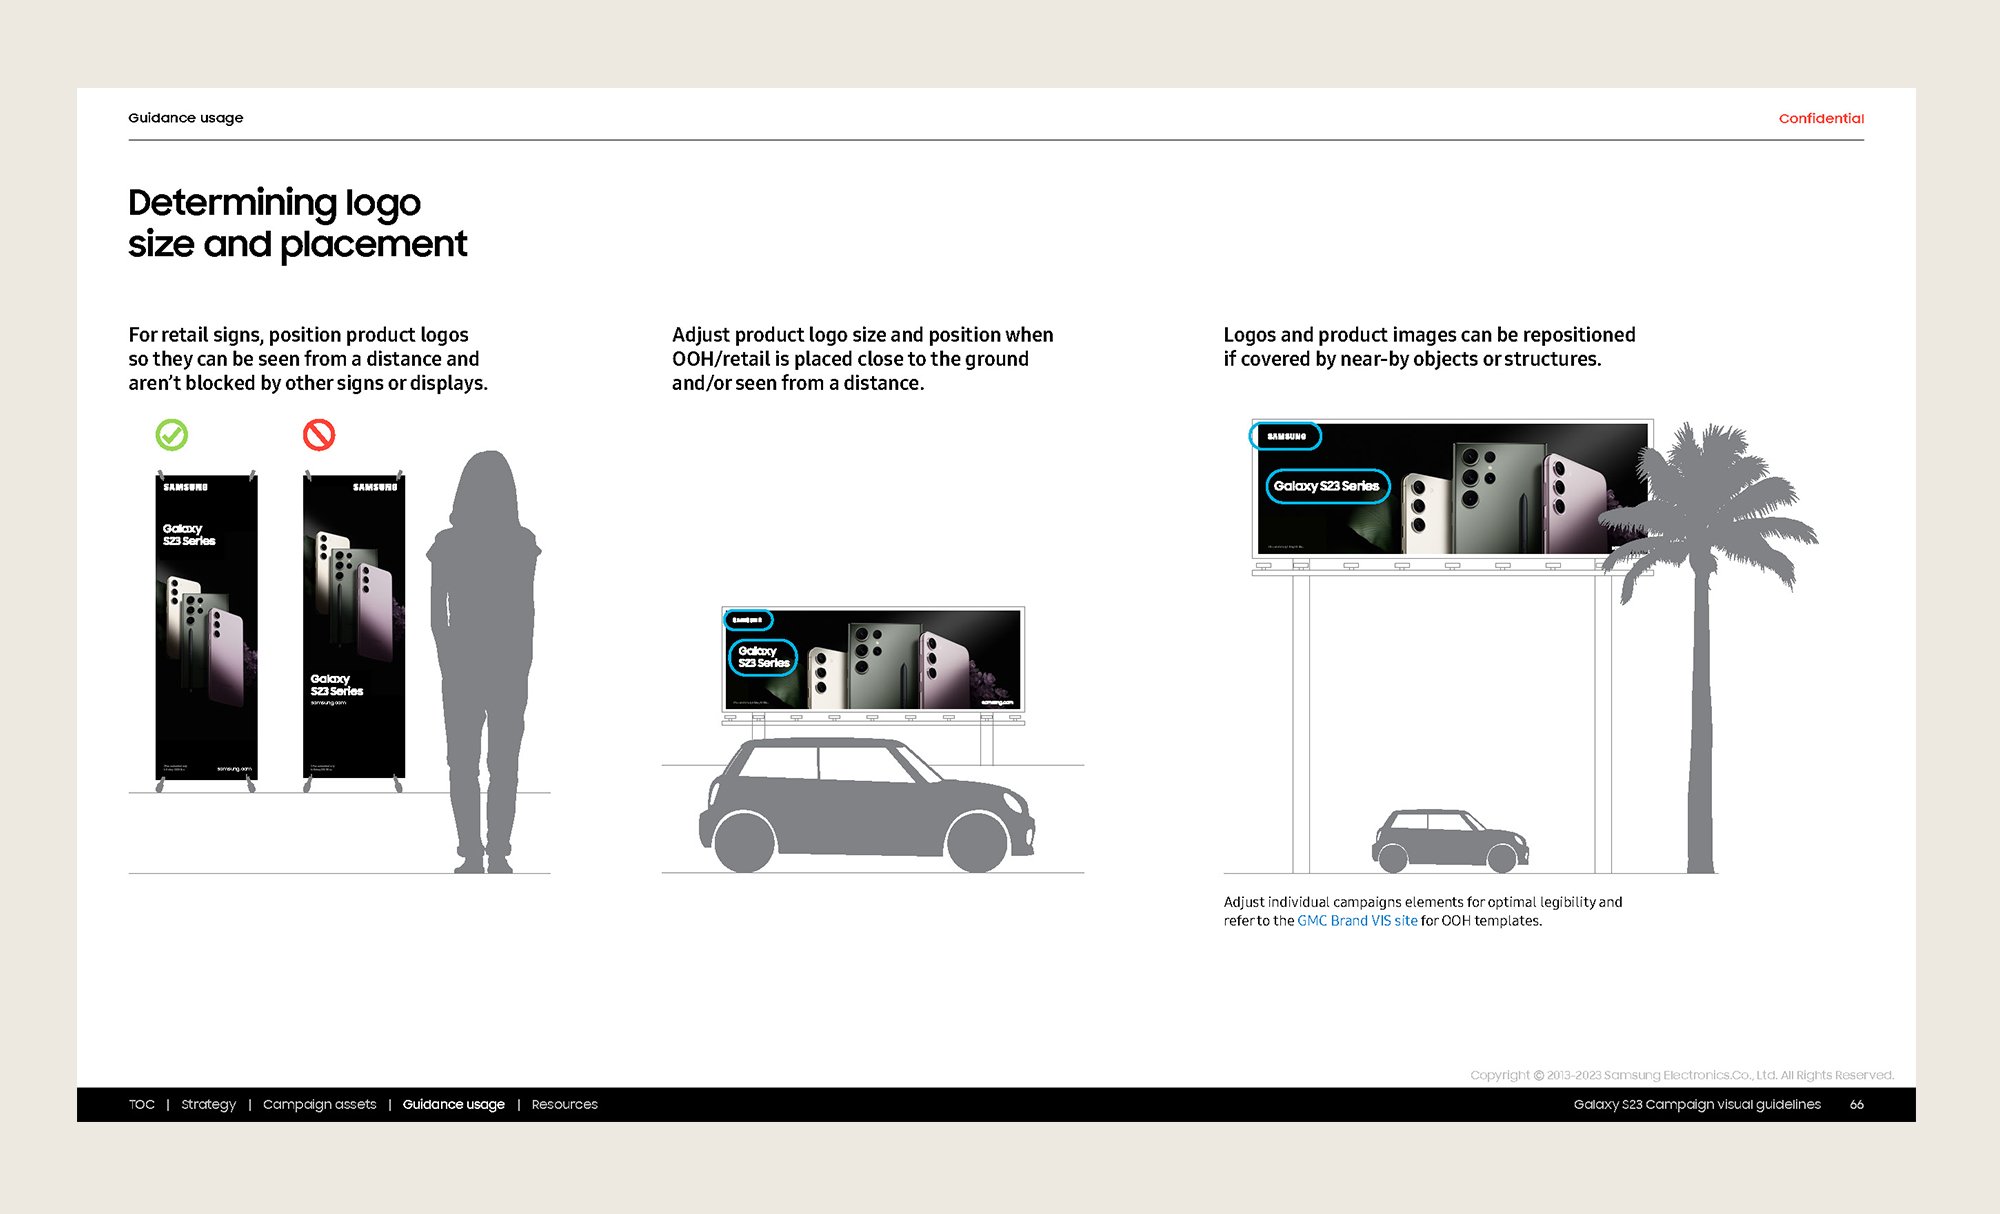Click the 'Adjust individual campaigns elements' caption
This screenshot has height=1214, width=2000.
1422,911
